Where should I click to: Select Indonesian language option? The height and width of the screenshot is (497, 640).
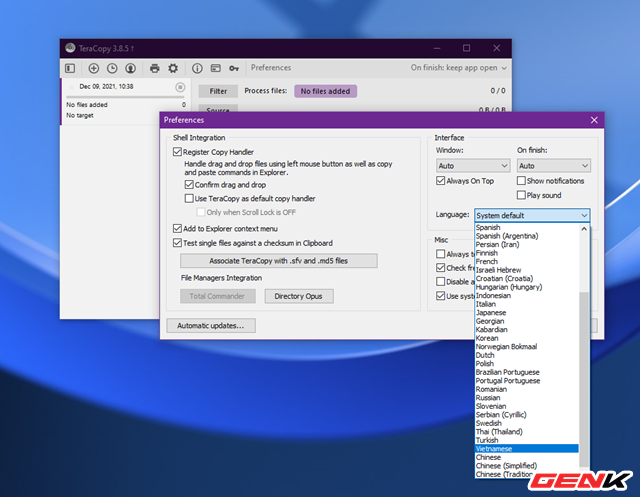[527, 295]
